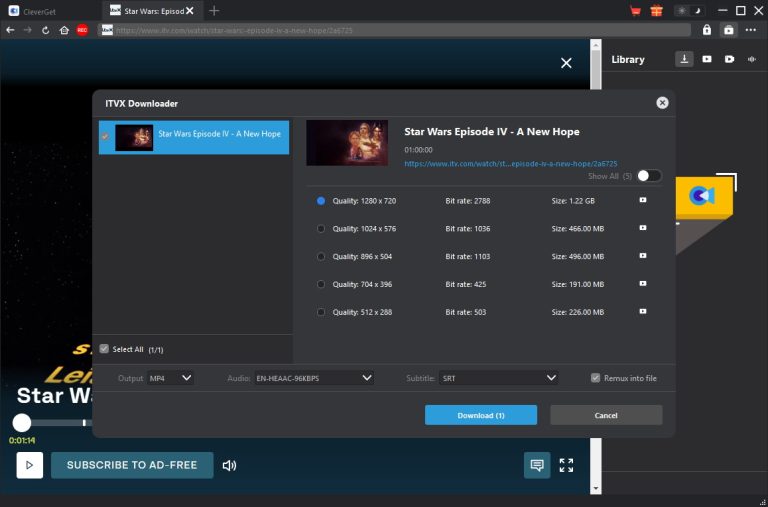Click the fullscreen icon in video player
This screenshot has width=768, height=507.
pos(566,465)
